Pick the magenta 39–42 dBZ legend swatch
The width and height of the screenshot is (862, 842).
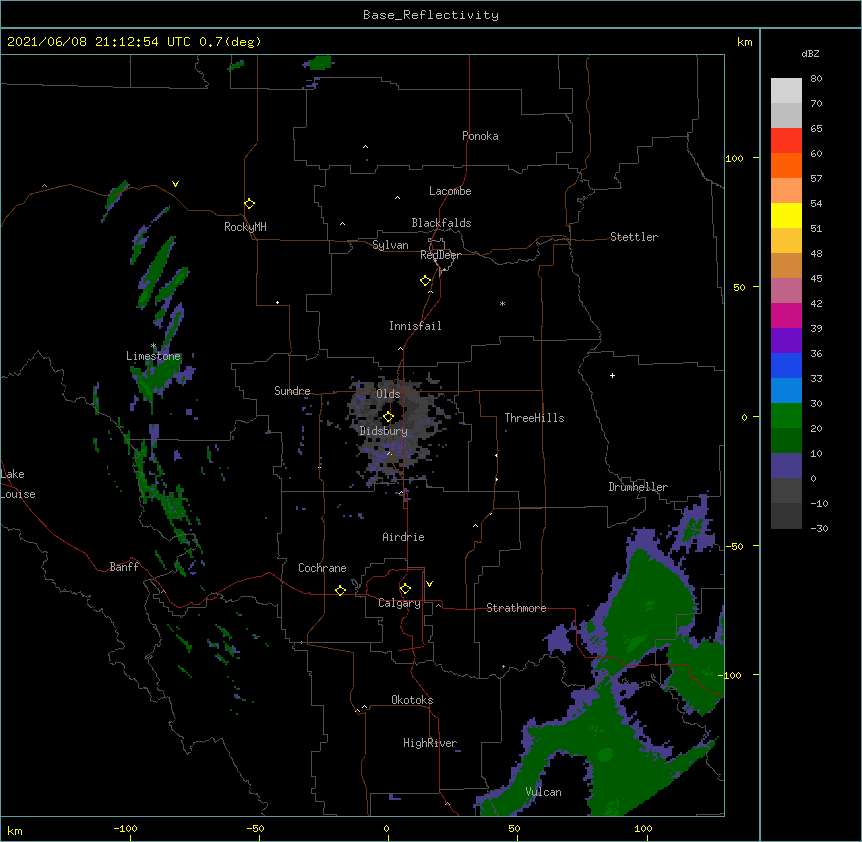[786, 315]
